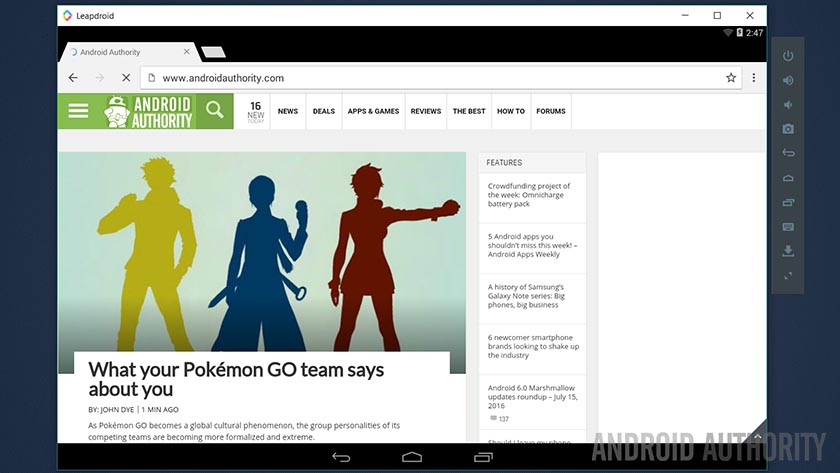Open the NEWS menu item
840x473 pixels.
click(288, 111)
